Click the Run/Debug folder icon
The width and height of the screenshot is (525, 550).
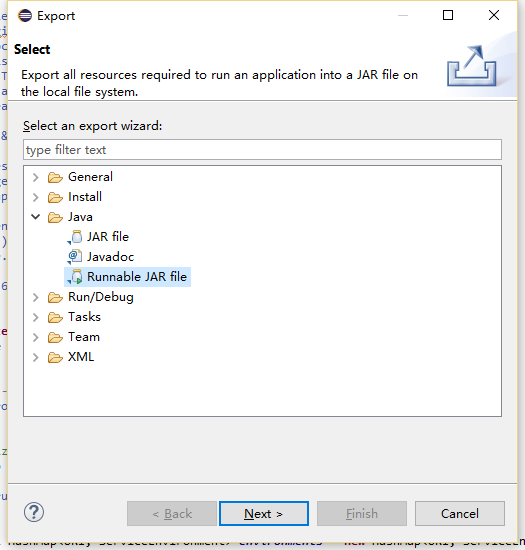55,298
